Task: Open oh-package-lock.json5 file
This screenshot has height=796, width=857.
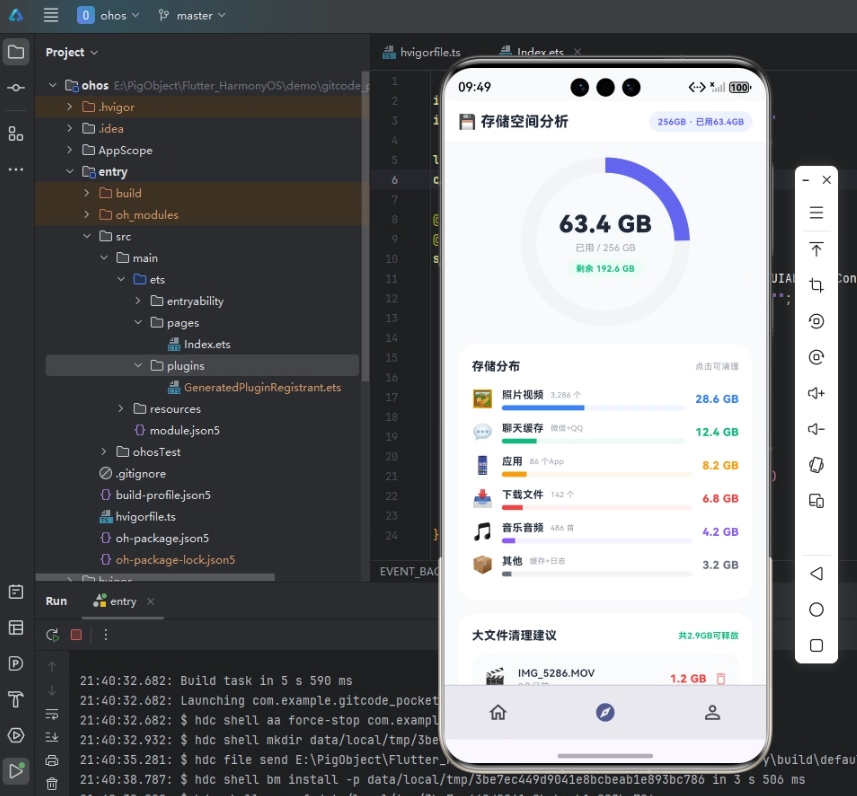Action: [168, 560]
